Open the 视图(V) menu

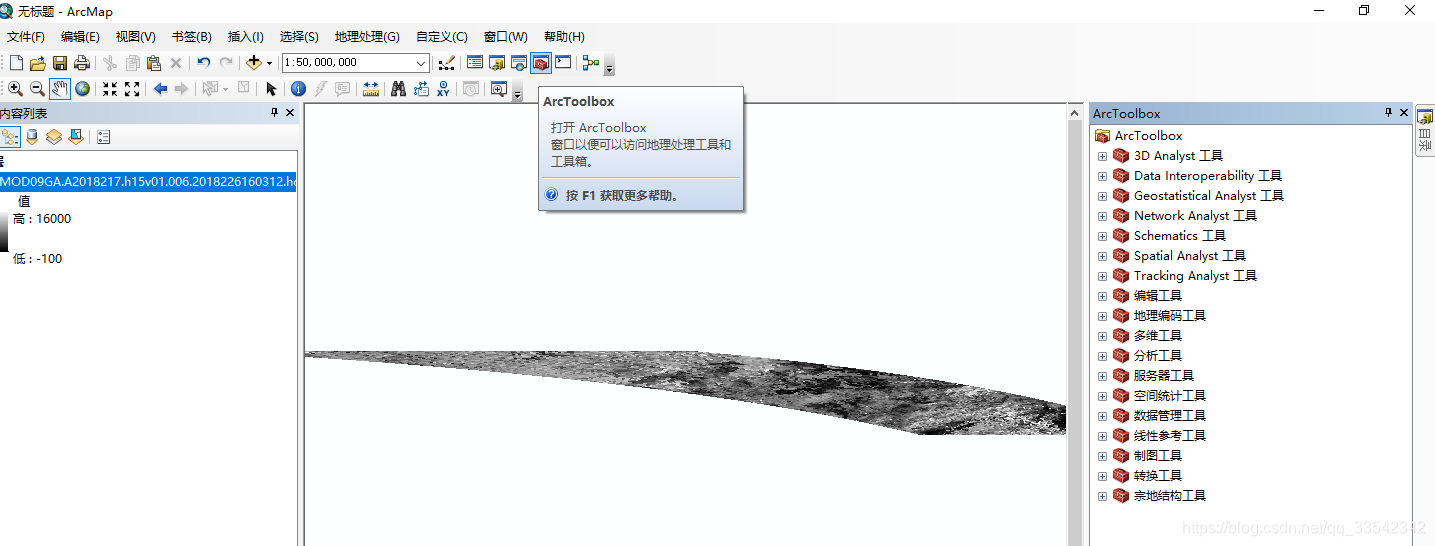click(136, 37)
